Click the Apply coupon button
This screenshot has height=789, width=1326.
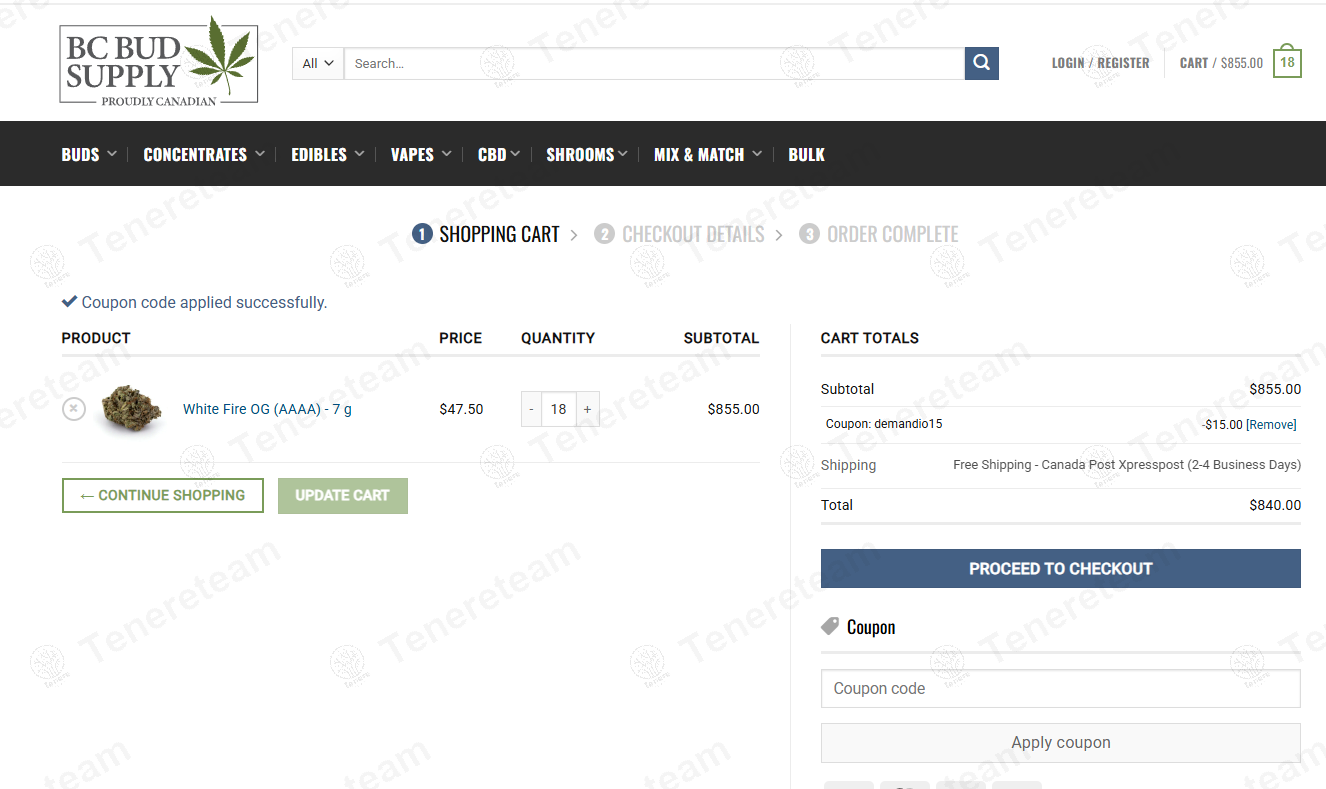(1061, 743)
